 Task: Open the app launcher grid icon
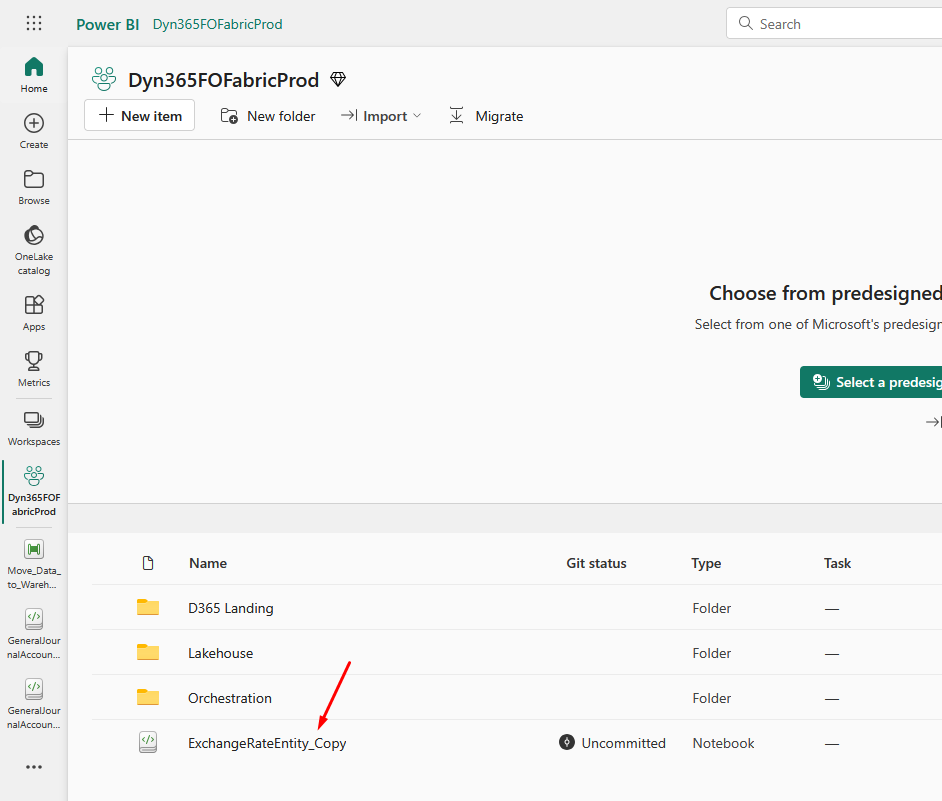coord(34,23)
